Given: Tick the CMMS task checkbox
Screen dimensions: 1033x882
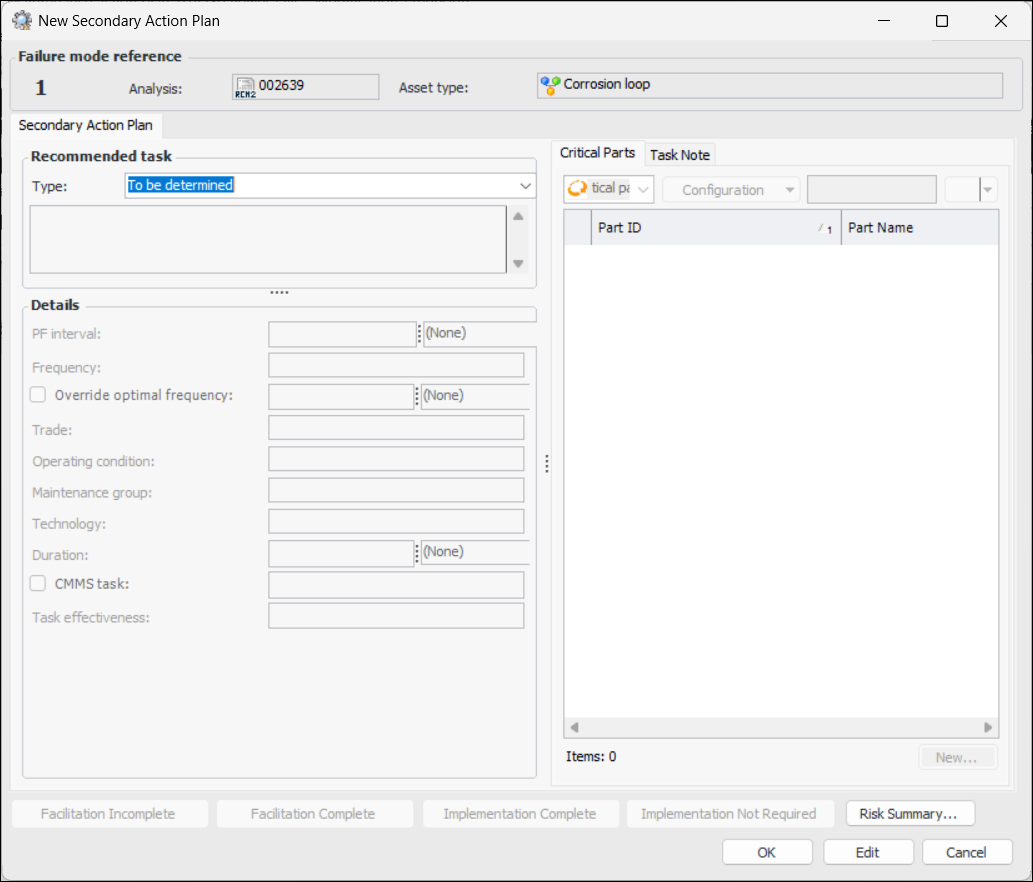Looking at the screenshot, I should click(38, 584).
